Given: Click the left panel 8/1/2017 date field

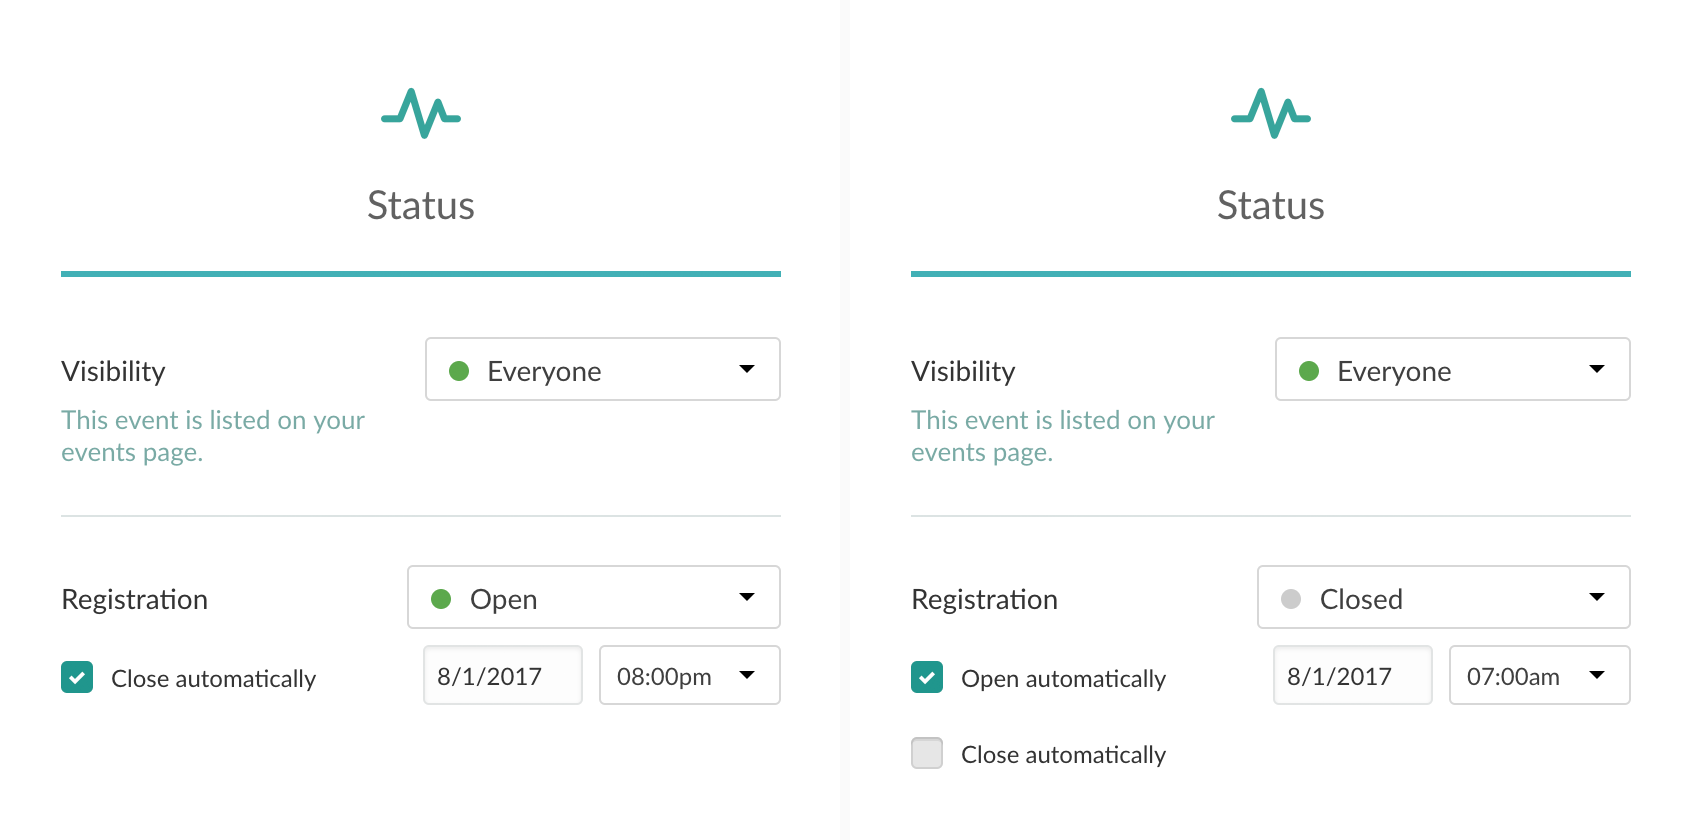Looking at the screenshot, I should 502,676.
